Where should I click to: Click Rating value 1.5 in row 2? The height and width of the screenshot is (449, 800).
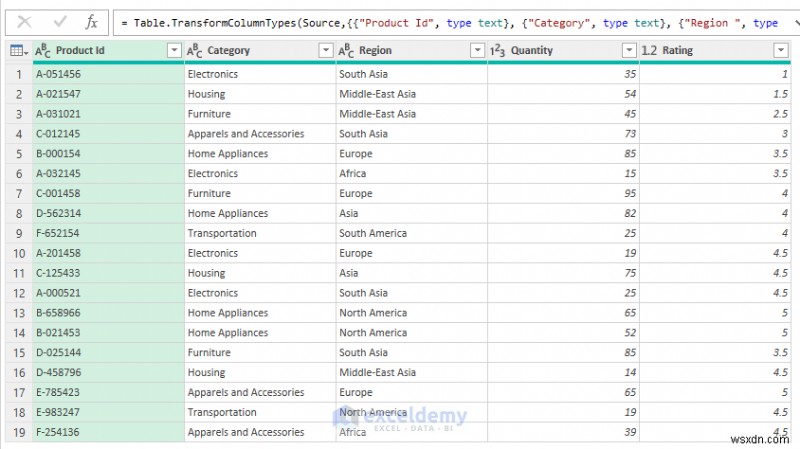[x=780, y=94]
